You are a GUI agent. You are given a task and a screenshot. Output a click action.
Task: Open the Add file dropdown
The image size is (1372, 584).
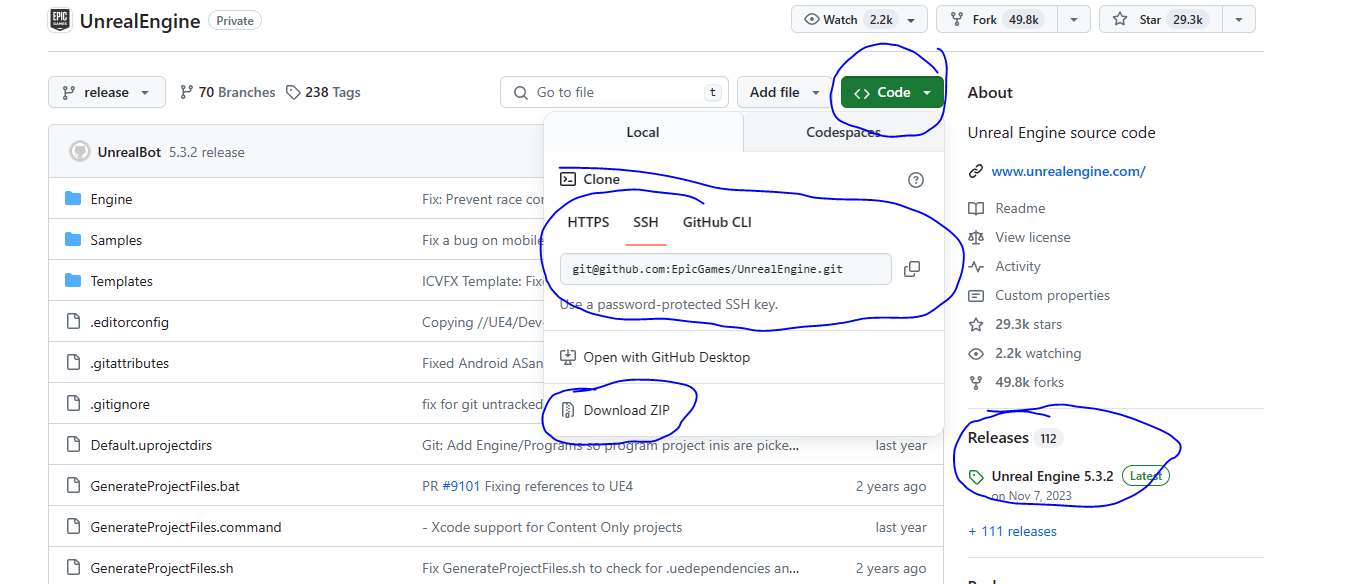point(785,92)
